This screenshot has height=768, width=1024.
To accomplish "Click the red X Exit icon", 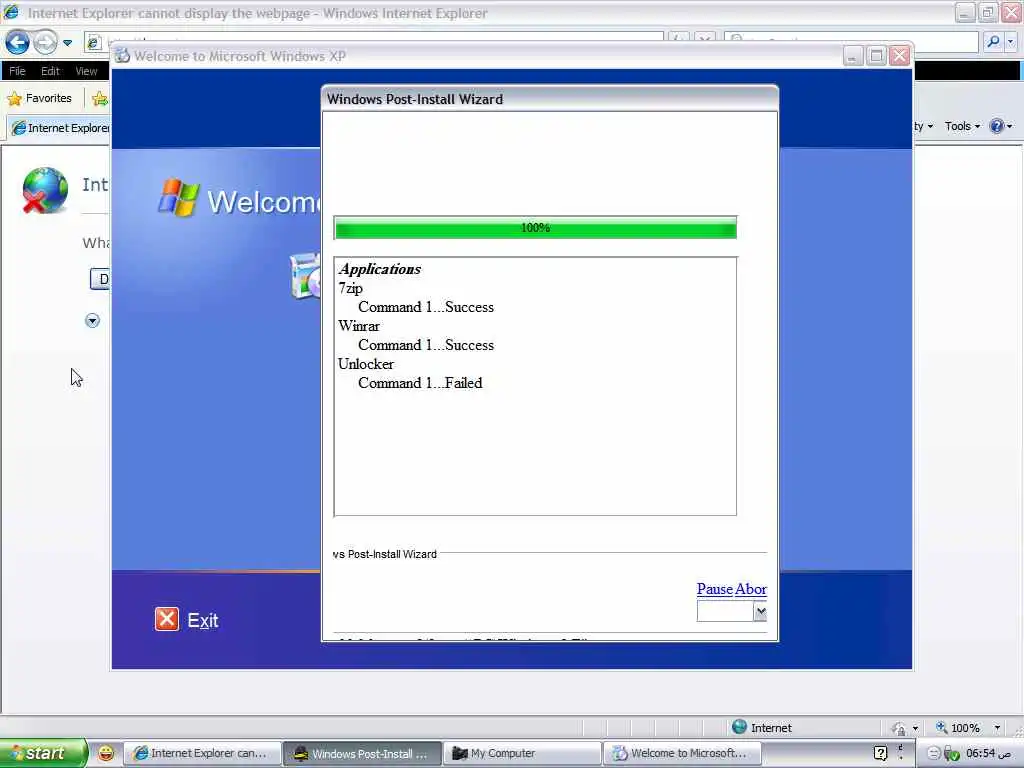I will point(167,619).
